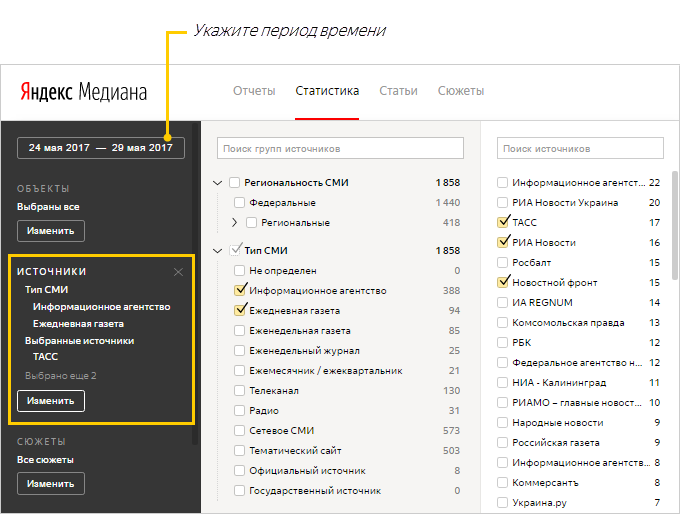
Task: Go to the Сюжеты tab
Action: pos(461,91)
